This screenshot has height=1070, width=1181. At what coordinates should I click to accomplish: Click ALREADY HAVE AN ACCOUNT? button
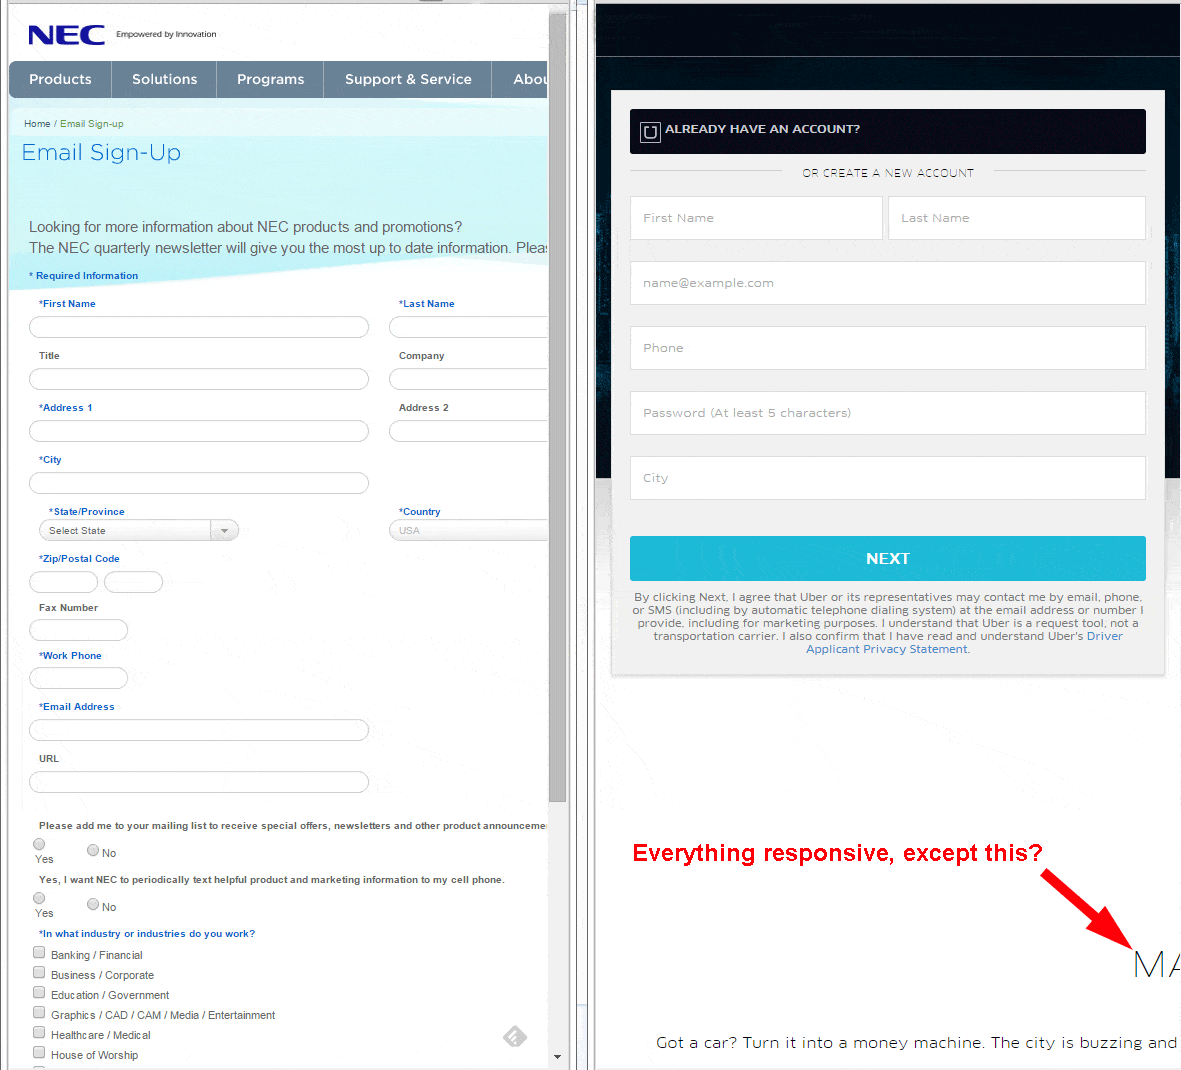887,132
